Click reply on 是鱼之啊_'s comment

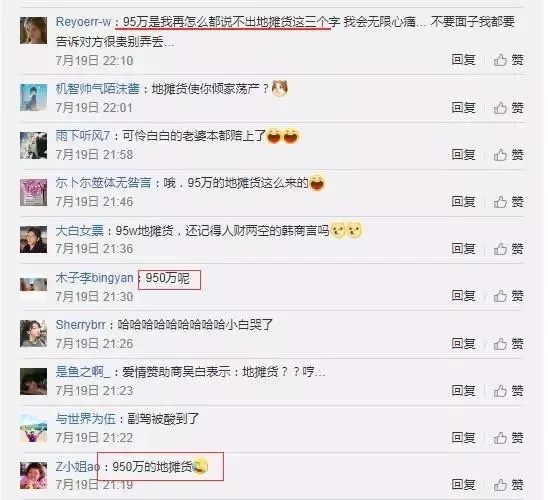pyautogui.click(x=463, y=390)
